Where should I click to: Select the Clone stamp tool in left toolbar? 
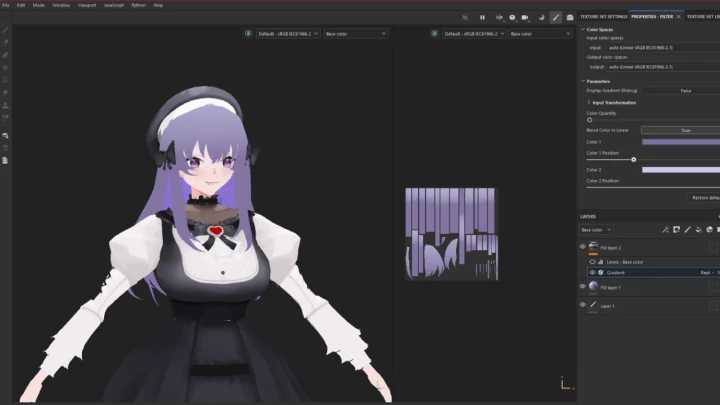[x=6, y=105]
